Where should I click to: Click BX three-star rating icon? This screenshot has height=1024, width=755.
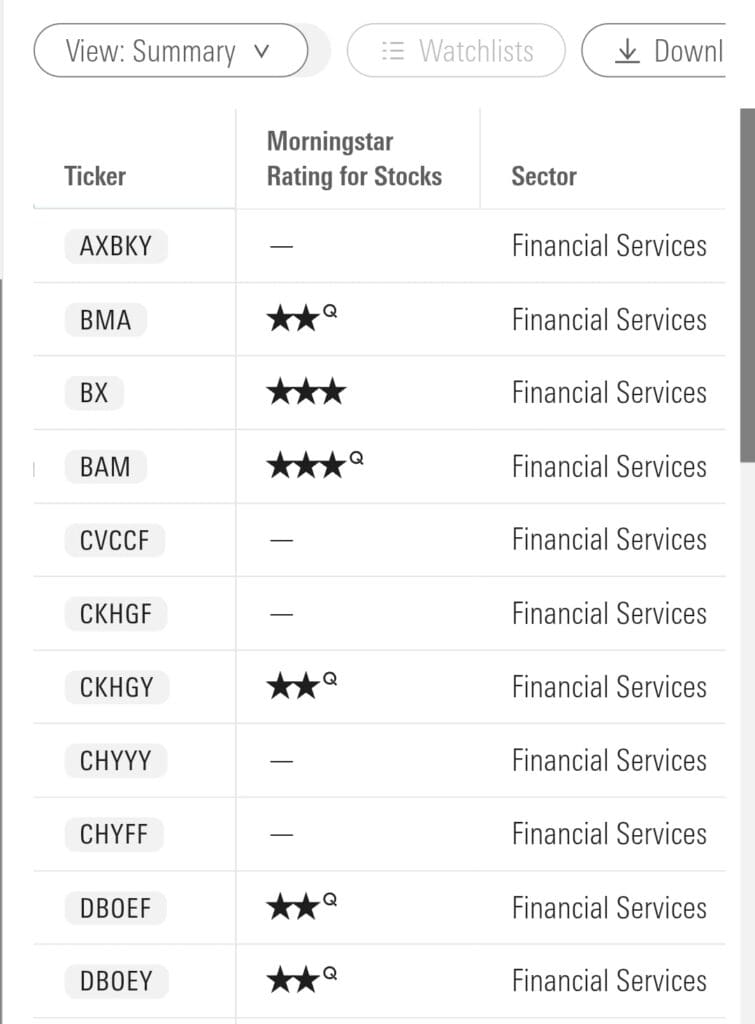306,393
